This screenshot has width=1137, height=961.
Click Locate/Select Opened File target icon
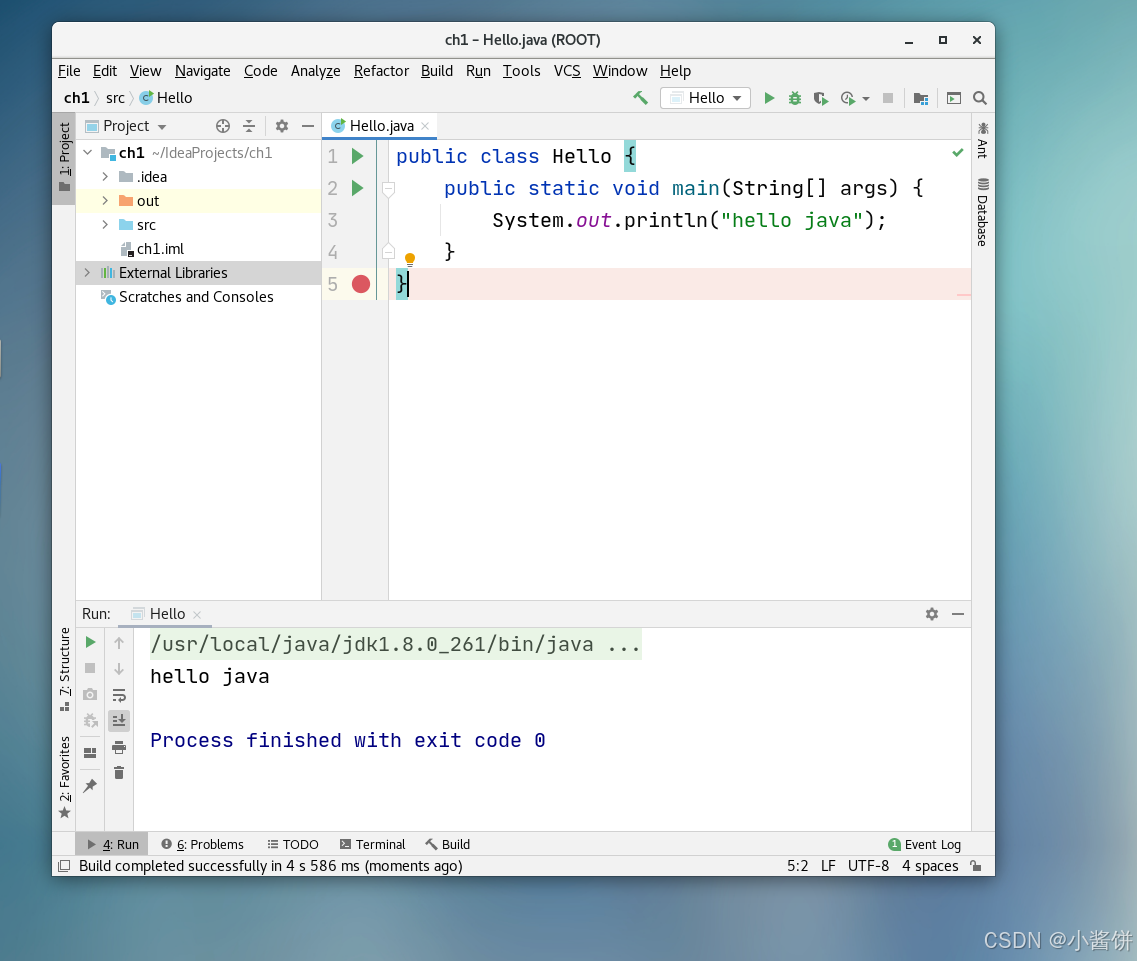[x=223, y=126]
